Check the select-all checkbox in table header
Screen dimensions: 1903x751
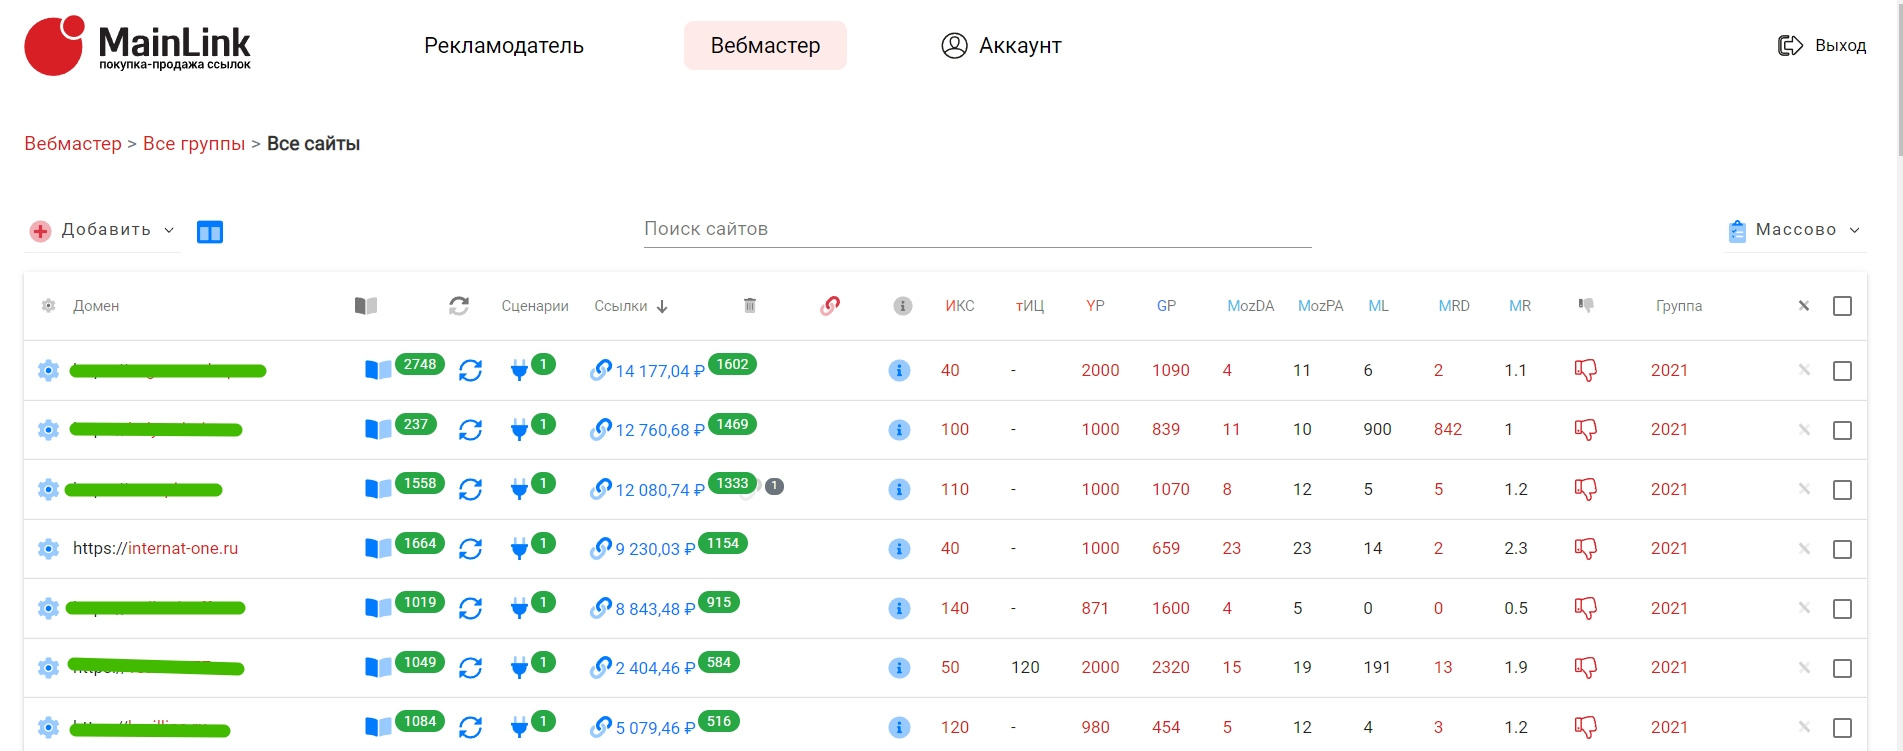tap(1842, 306)
